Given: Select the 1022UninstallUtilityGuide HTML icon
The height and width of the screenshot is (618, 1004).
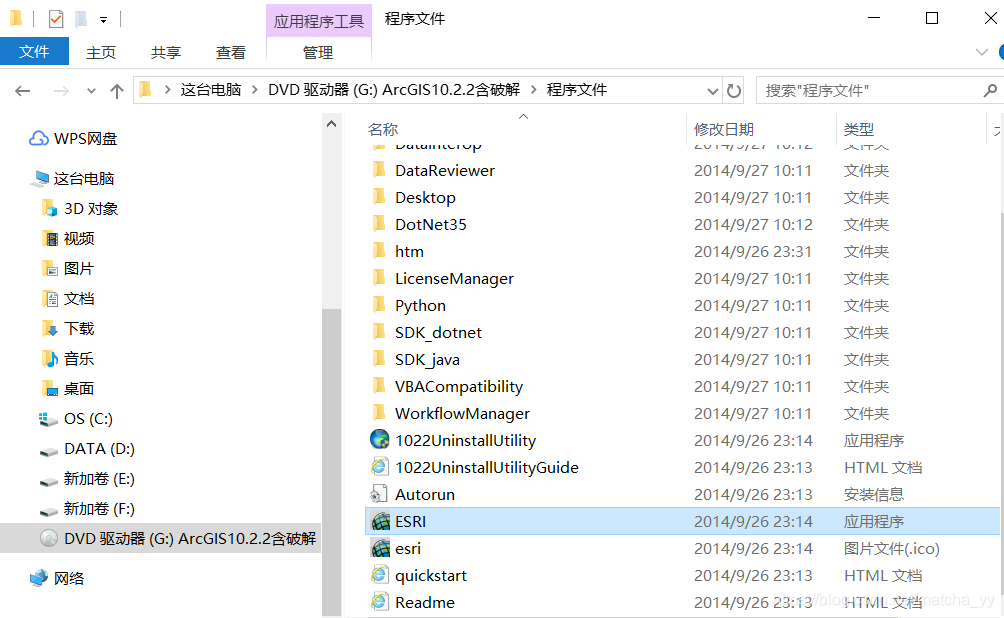Looking at the screenshot, I should tap(380, 467).
